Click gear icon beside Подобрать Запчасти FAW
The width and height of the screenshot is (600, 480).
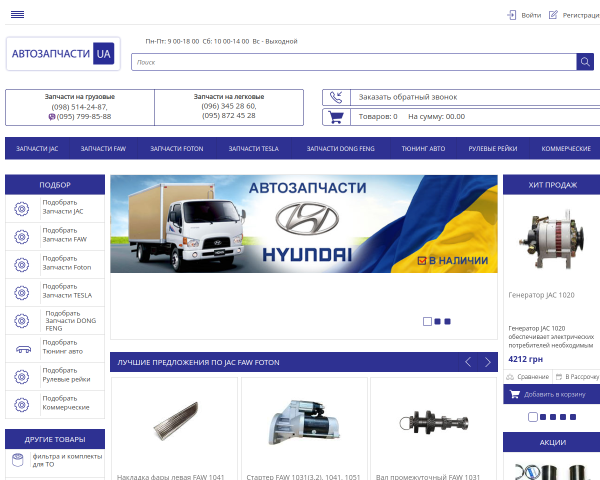click(22, 237)
